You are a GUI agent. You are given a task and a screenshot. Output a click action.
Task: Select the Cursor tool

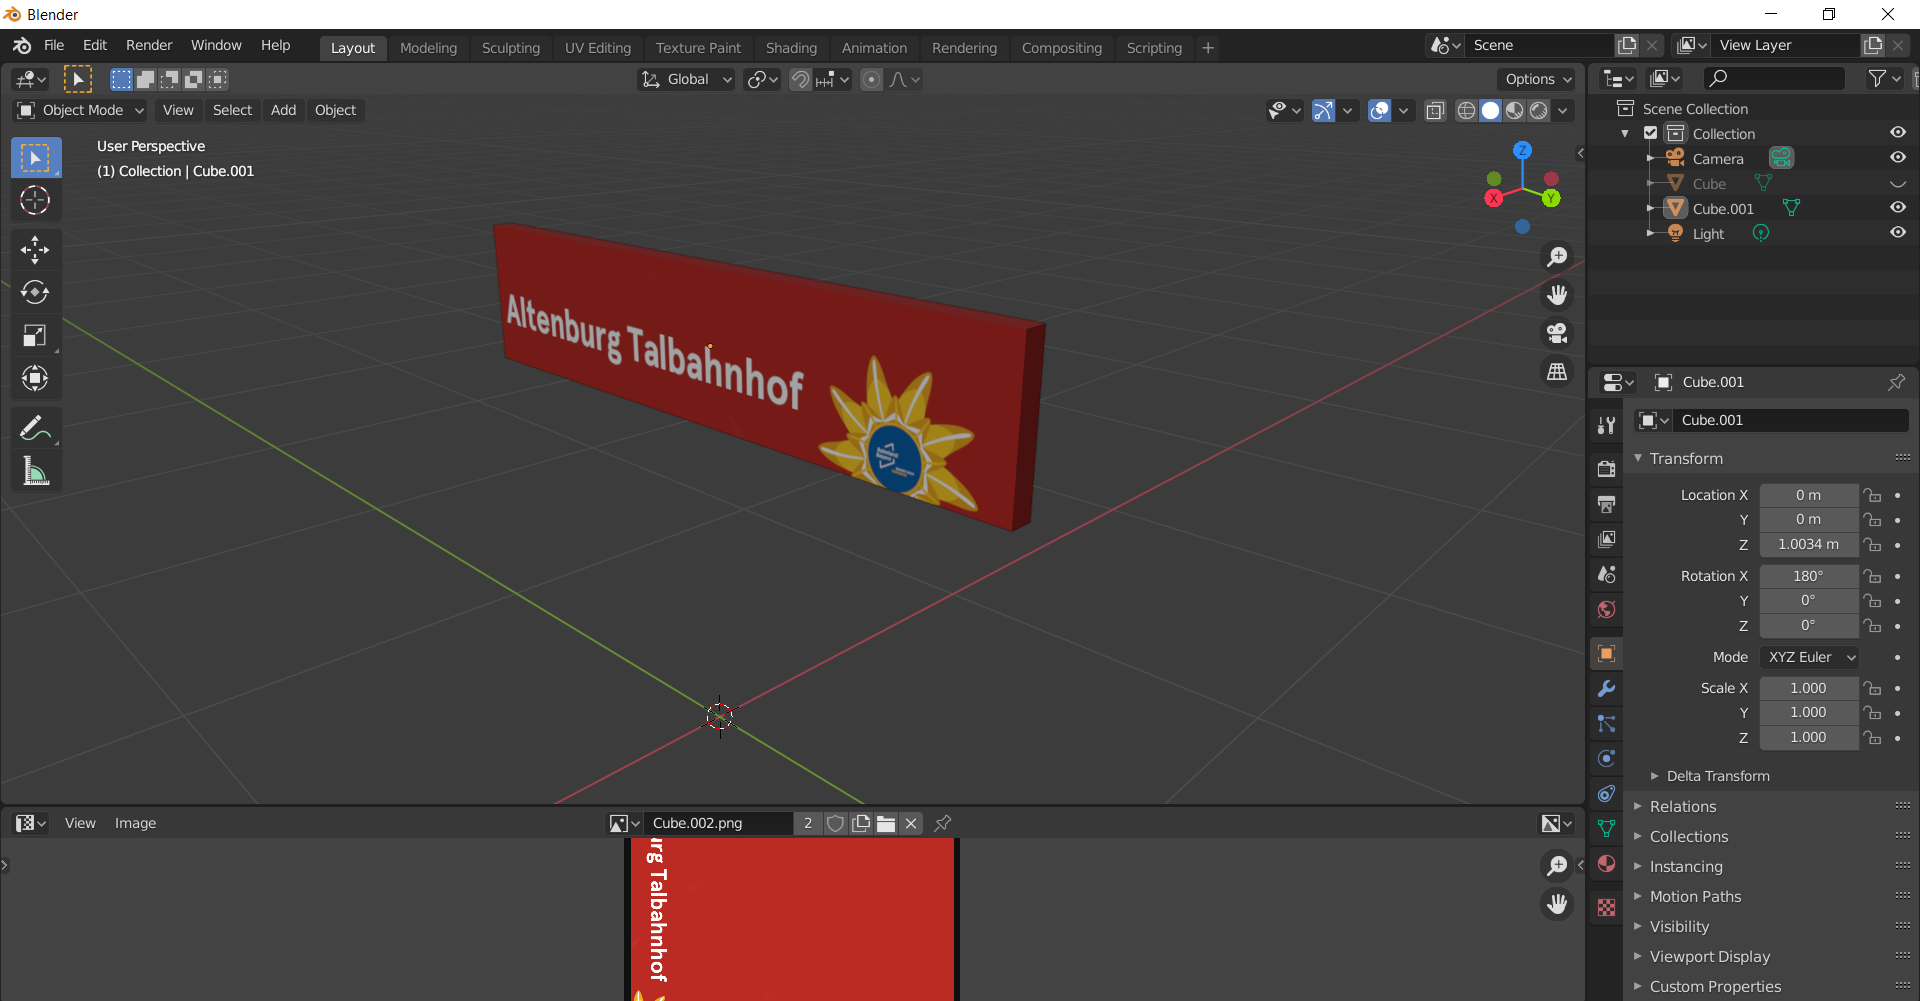click(x=35, y=201)
